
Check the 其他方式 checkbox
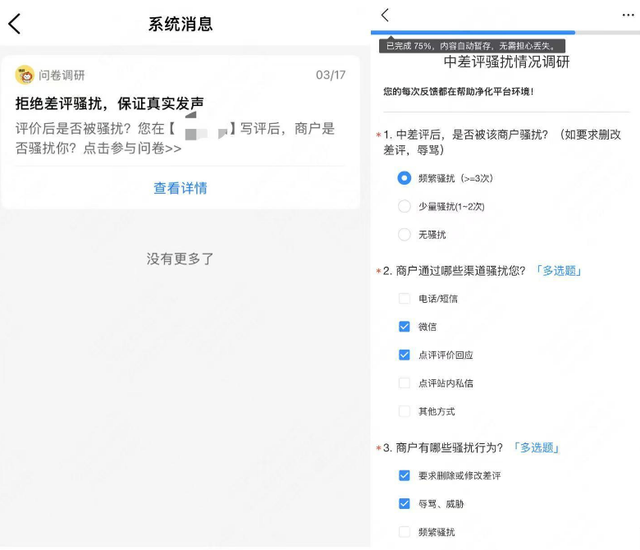click(404, 411)
